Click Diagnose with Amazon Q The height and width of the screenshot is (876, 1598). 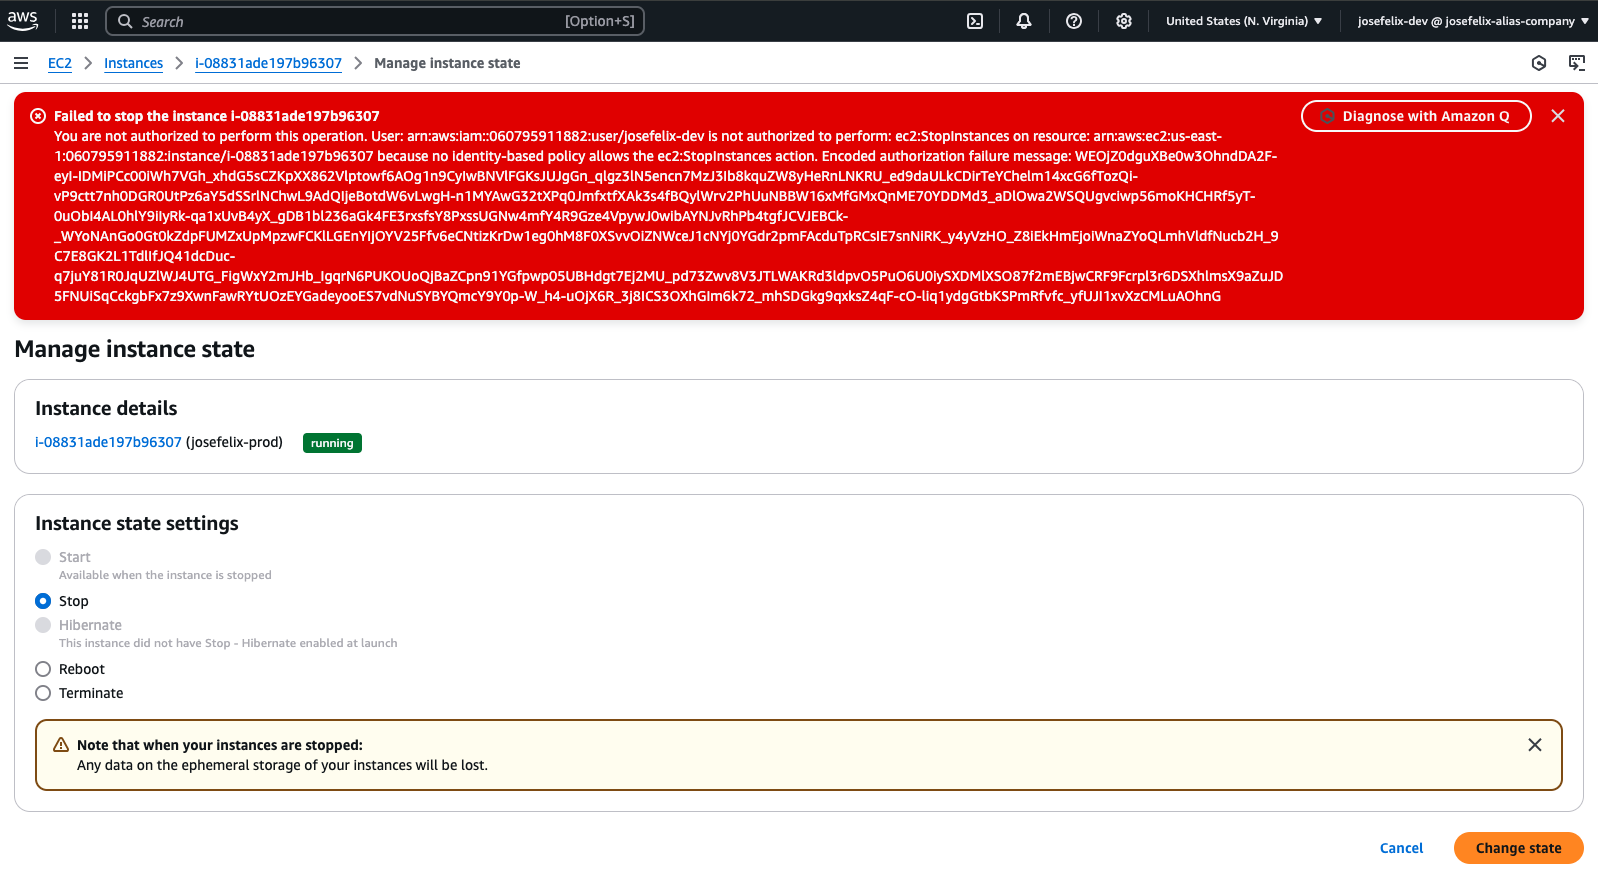pyautogui.click(x=1416, y=116)
